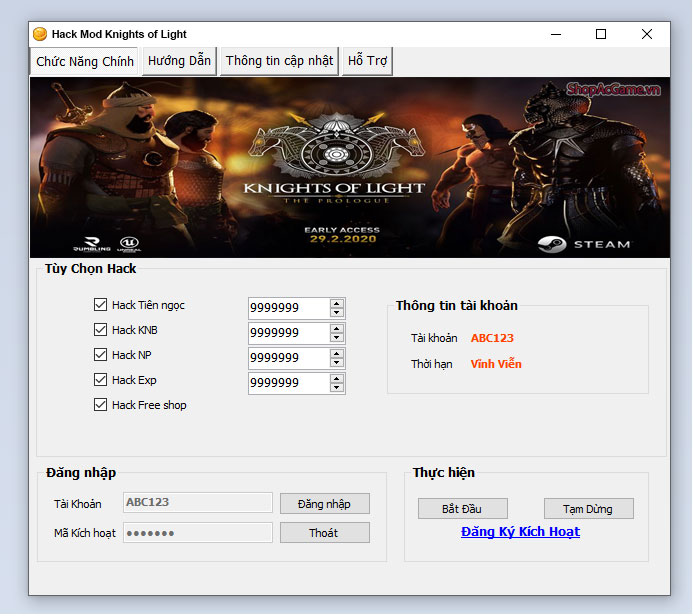Select the Hack Exp number field
This screenshot has width=693, height=616.
(289, 383)
